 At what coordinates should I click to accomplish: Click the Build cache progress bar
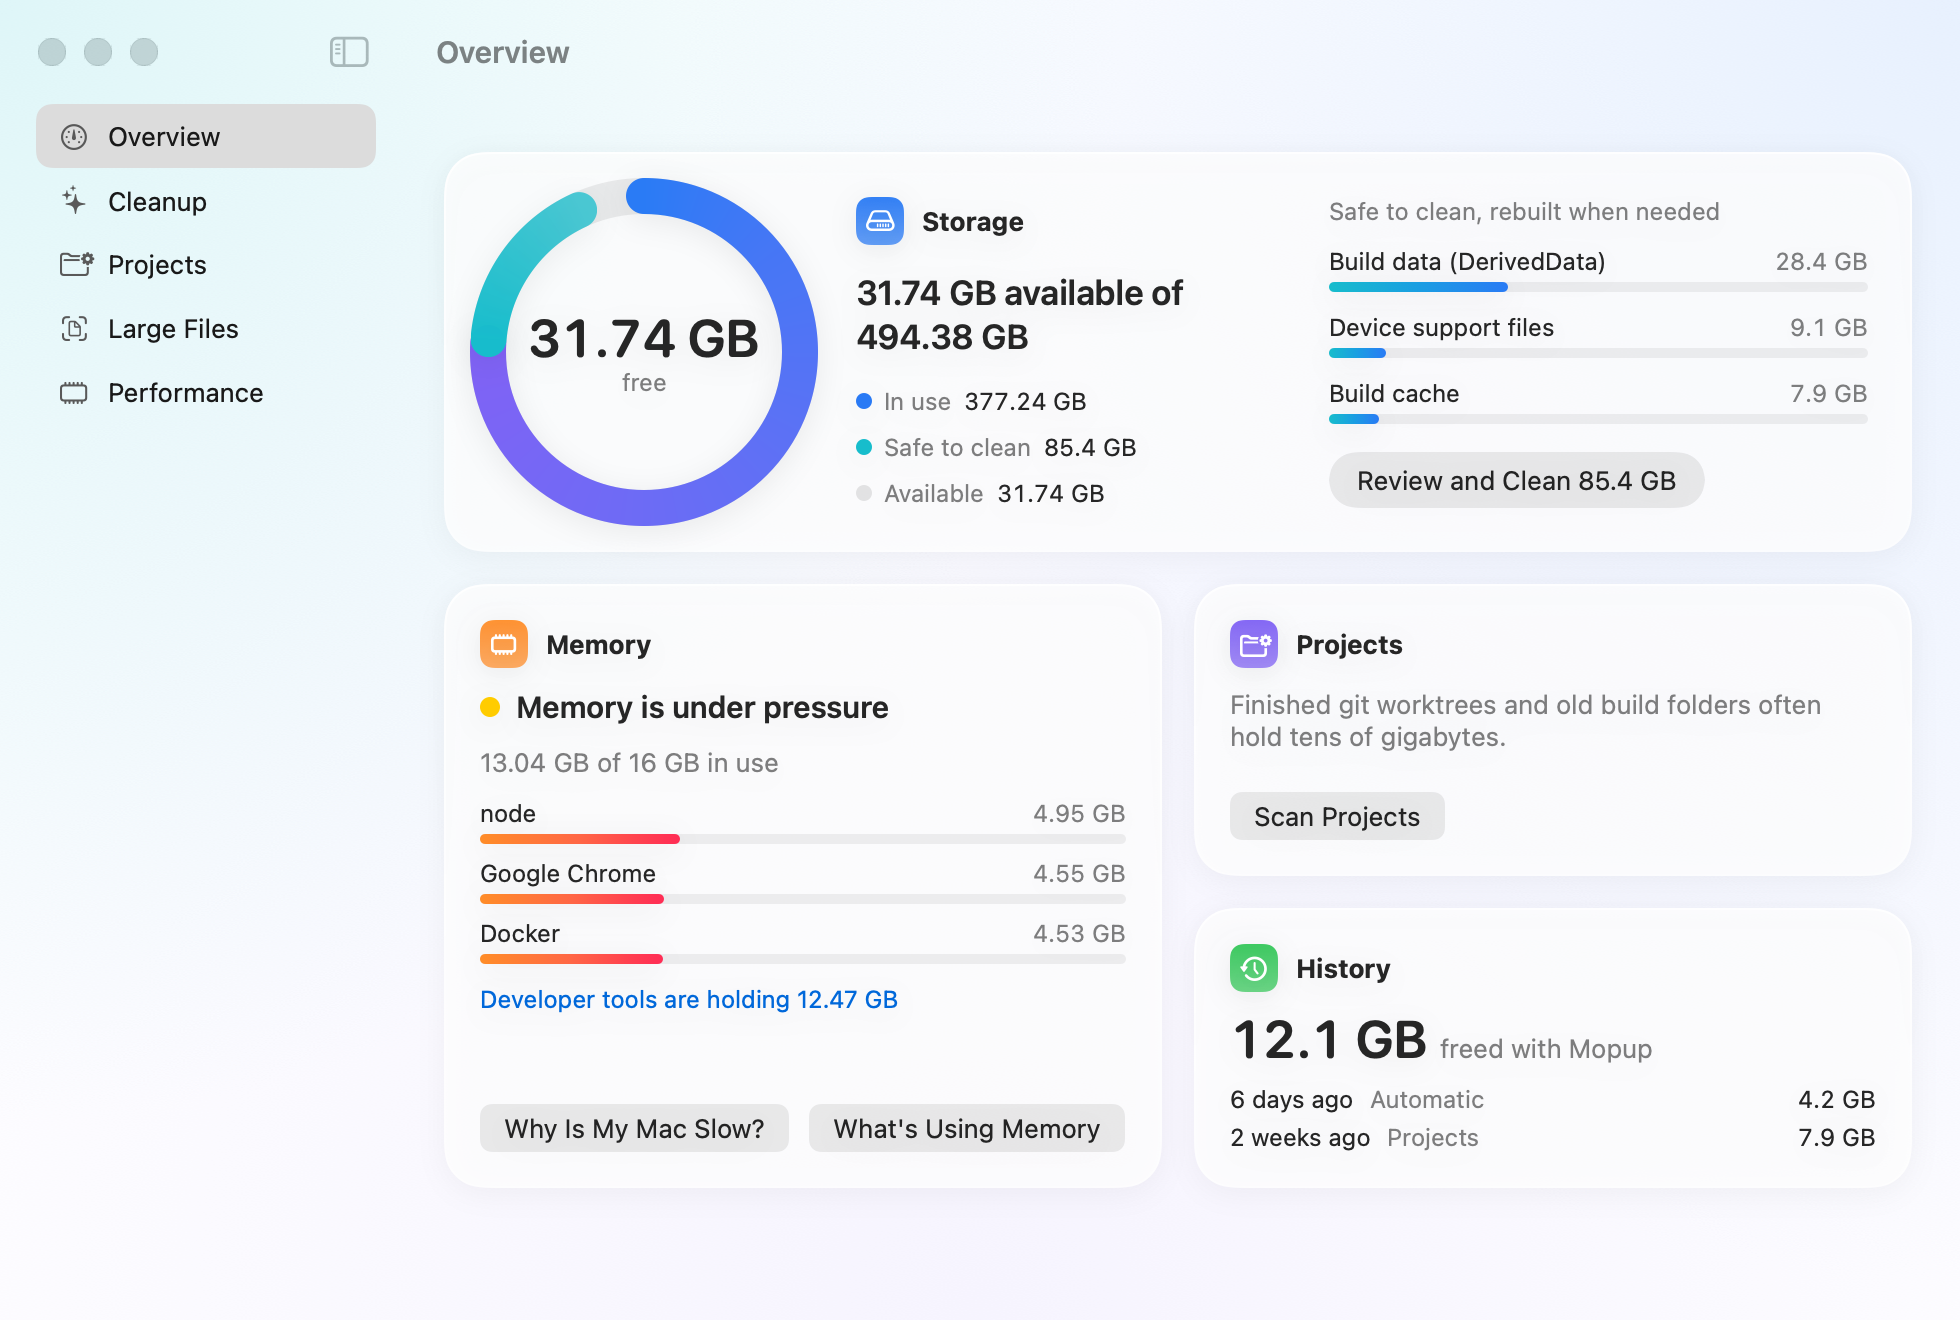coord(1598,419)
